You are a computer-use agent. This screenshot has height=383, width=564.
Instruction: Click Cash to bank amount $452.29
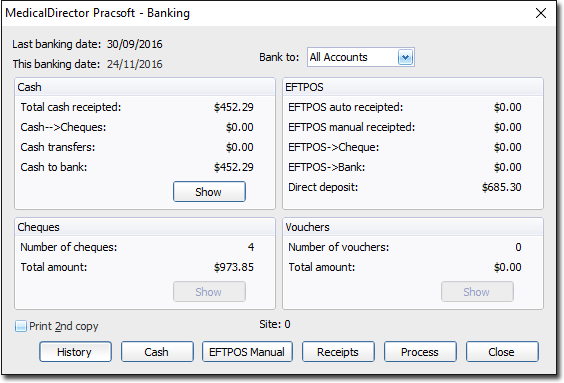233,167
